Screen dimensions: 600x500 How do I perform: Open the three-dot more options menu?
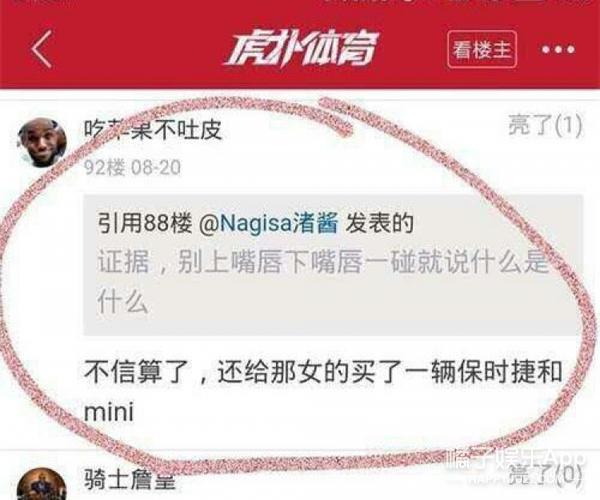point(558,50)
